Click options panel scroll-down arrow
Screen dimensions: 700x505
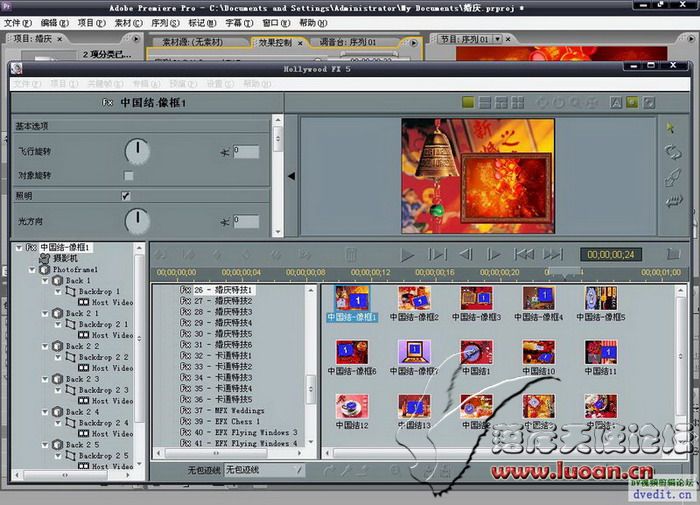point(278,232)
